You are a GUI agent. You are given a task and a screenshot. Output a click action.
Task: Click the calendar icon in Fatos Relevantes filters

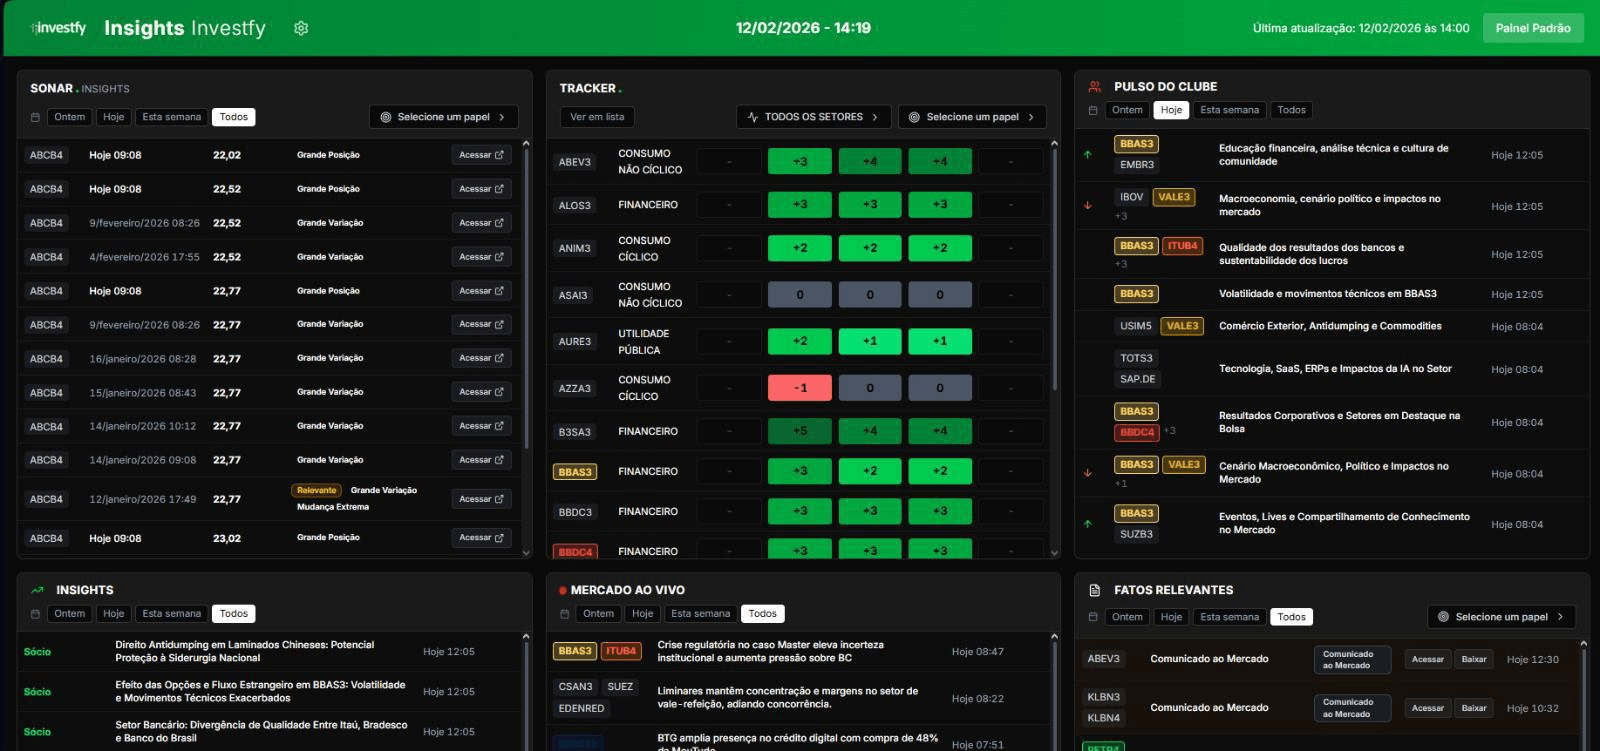pyautogui.click(x=1092, y=617)
